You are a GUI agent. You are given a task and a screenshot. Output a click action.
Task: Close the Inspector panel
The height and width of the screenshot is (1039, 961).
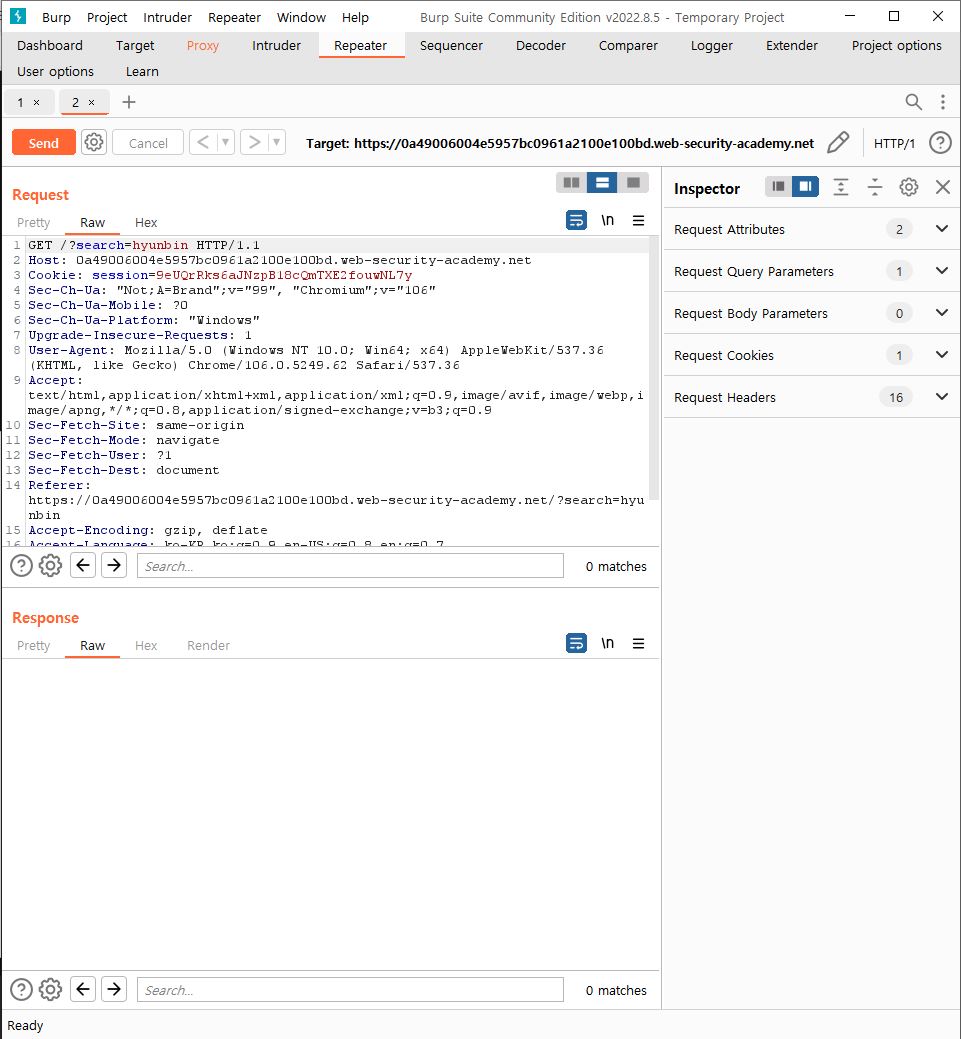click(x=942, y=187)
